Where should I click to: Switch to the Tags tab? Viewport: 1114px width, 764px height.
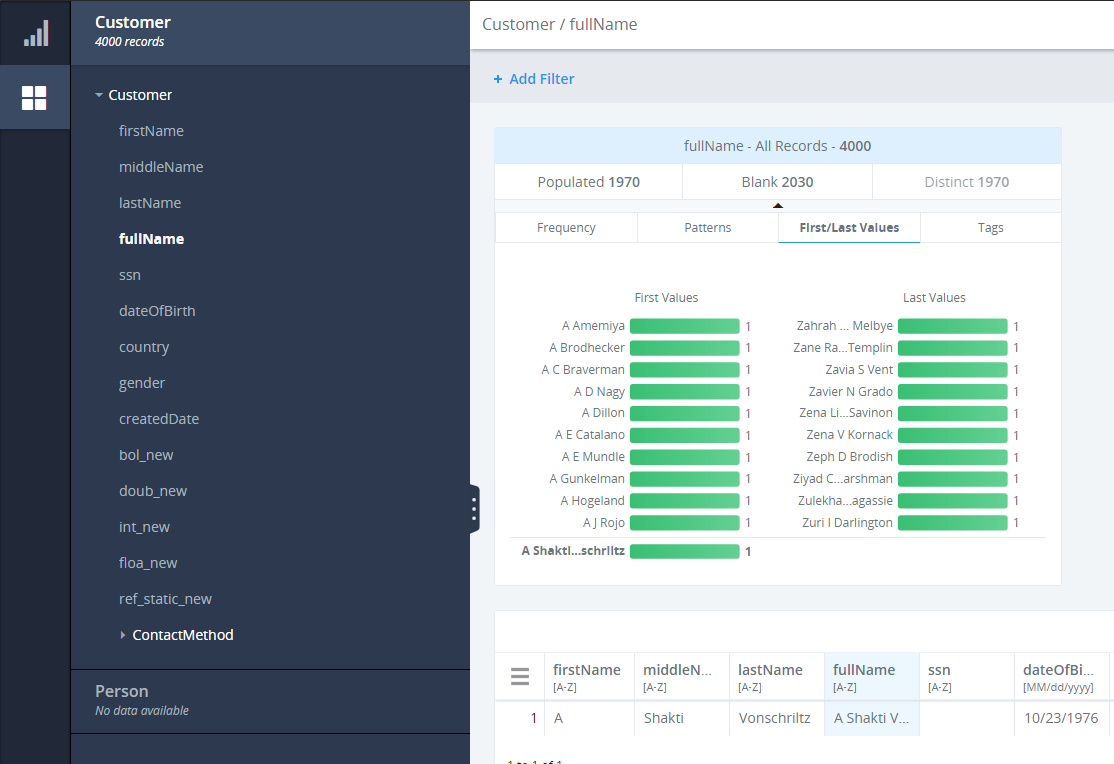(x=990, y=227)
